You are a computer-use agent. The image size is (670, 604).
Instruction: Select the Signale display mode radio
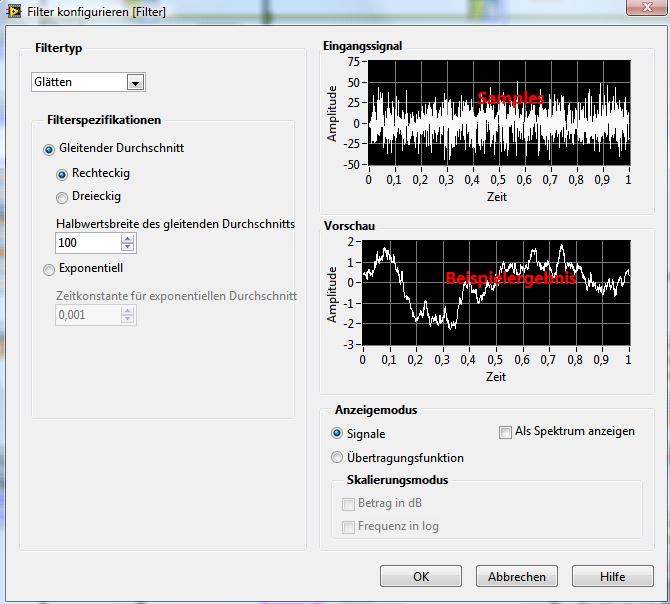(337, 433)
